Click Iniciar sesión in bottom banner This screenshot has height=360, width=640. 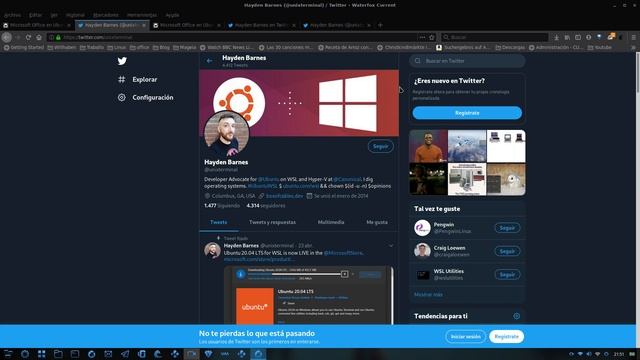tap(465, 337)
